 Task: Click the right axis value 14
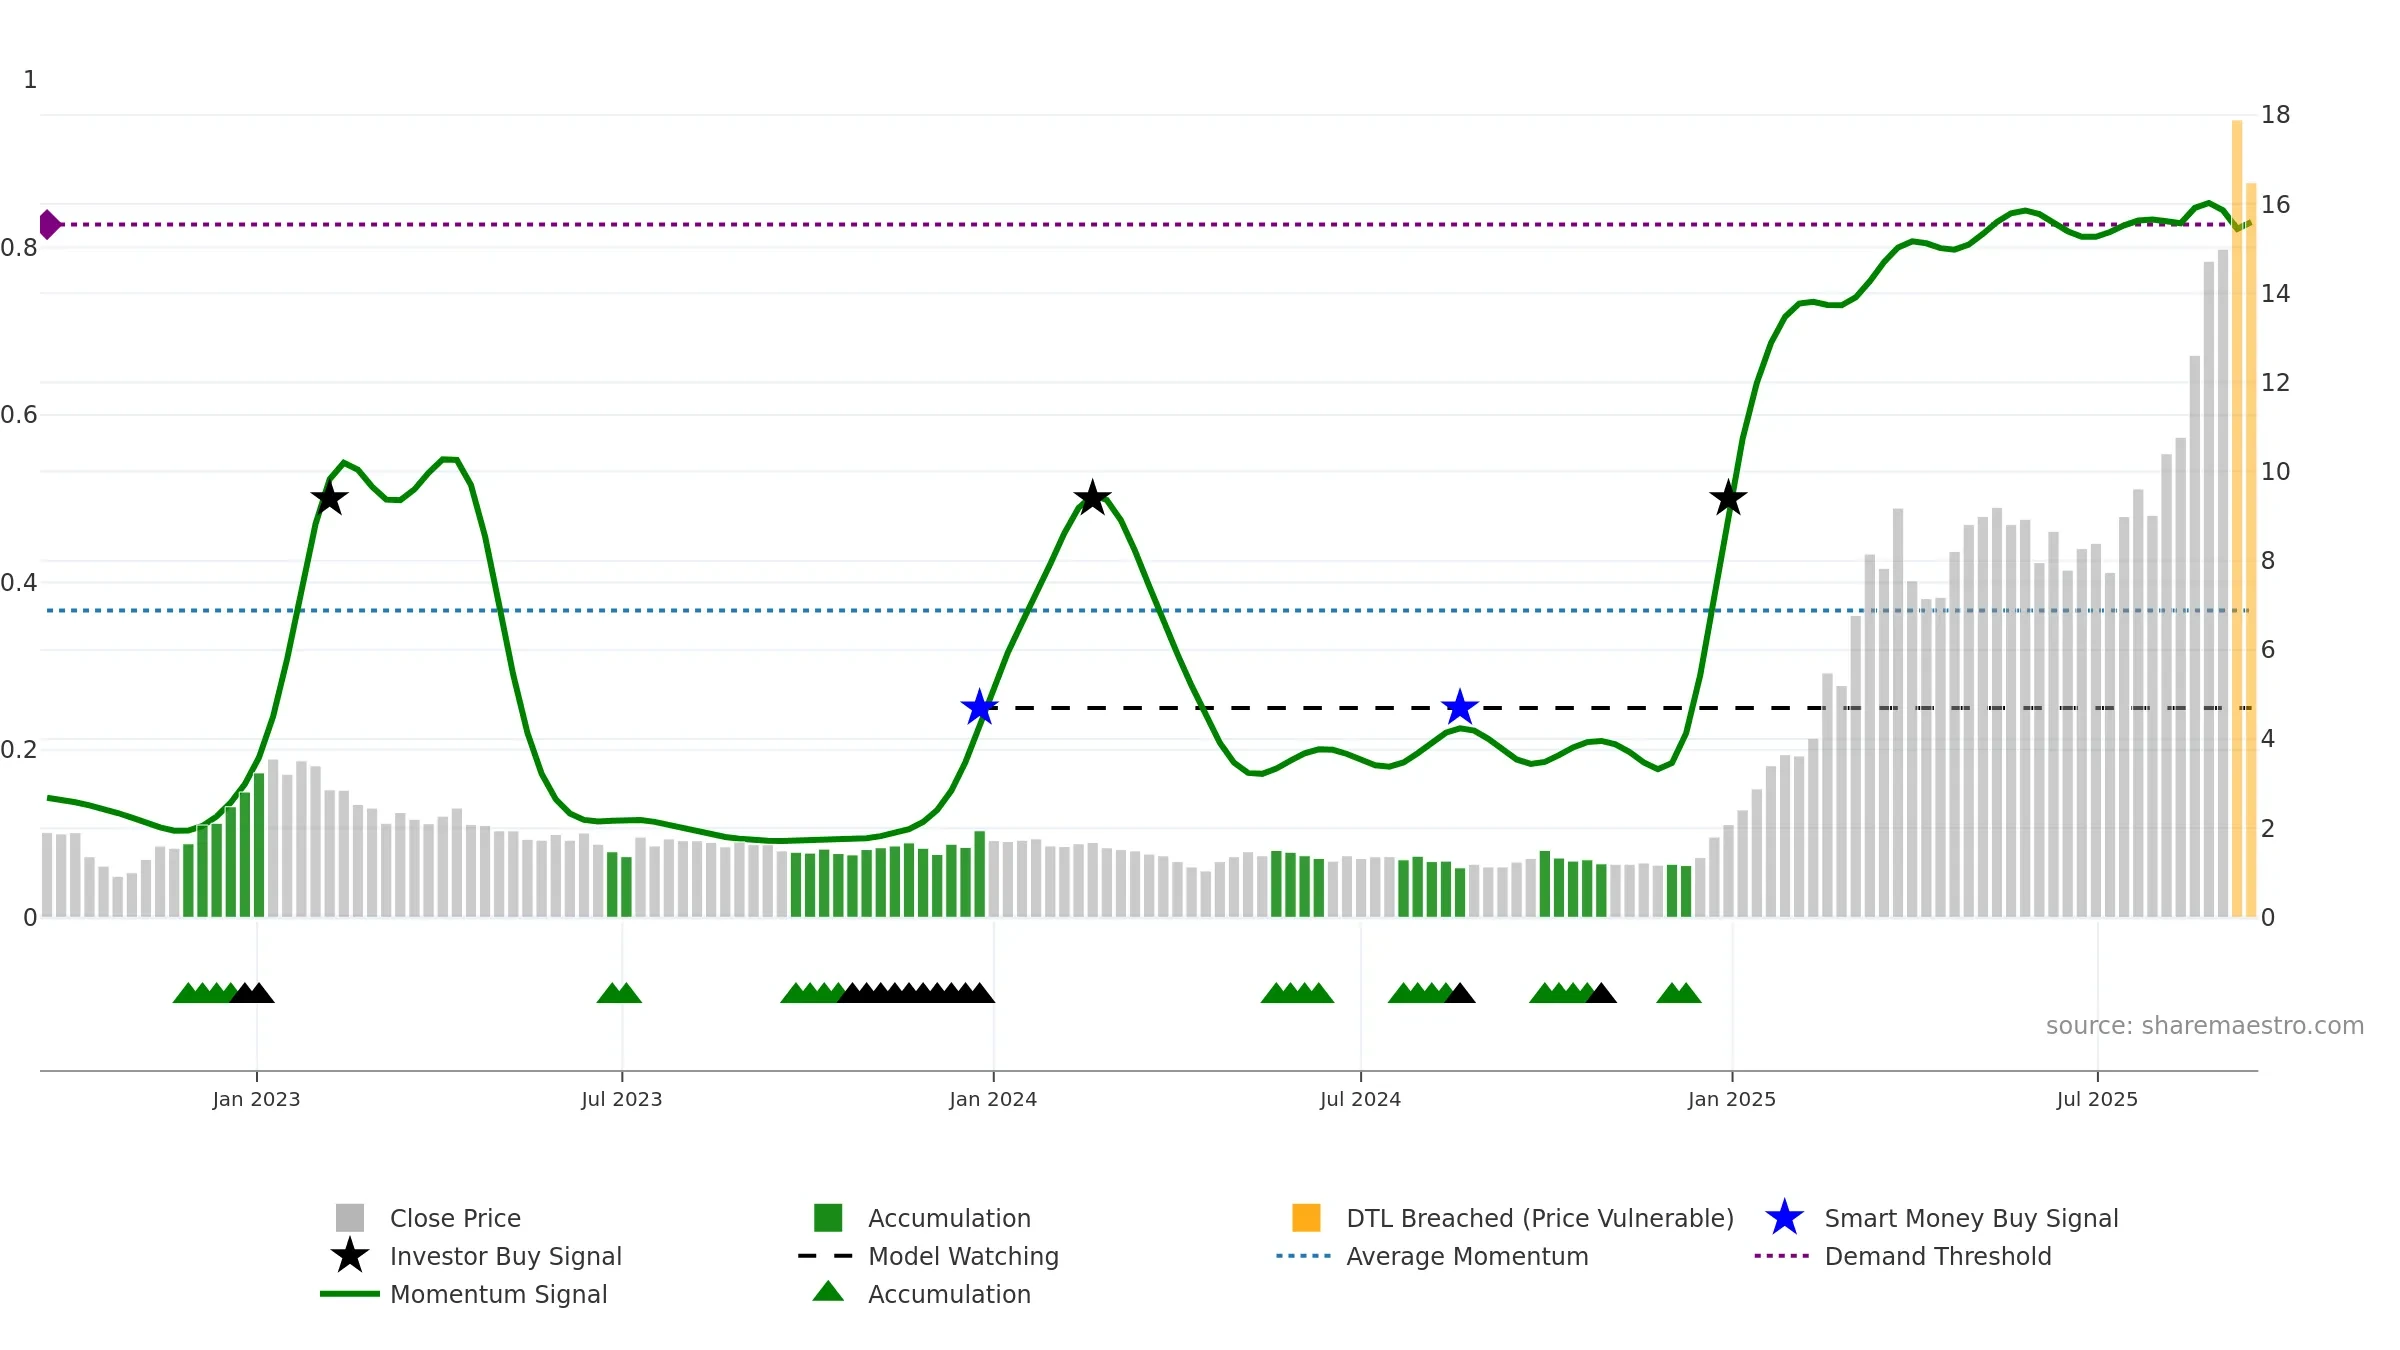(x=2275, y=294)
